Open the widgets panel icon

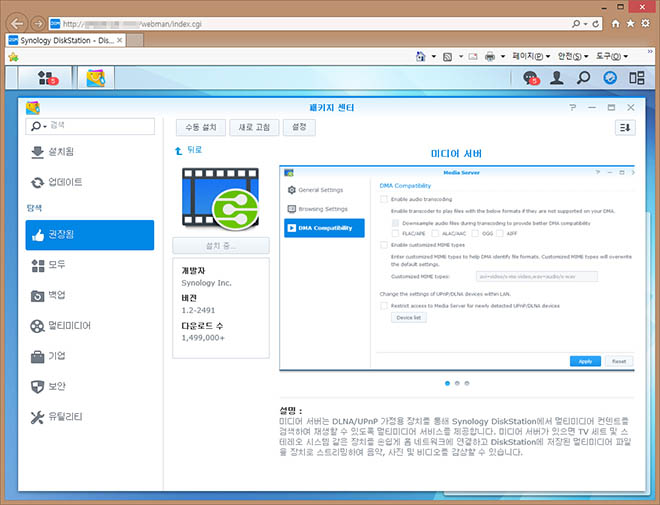tap(636, 78)
